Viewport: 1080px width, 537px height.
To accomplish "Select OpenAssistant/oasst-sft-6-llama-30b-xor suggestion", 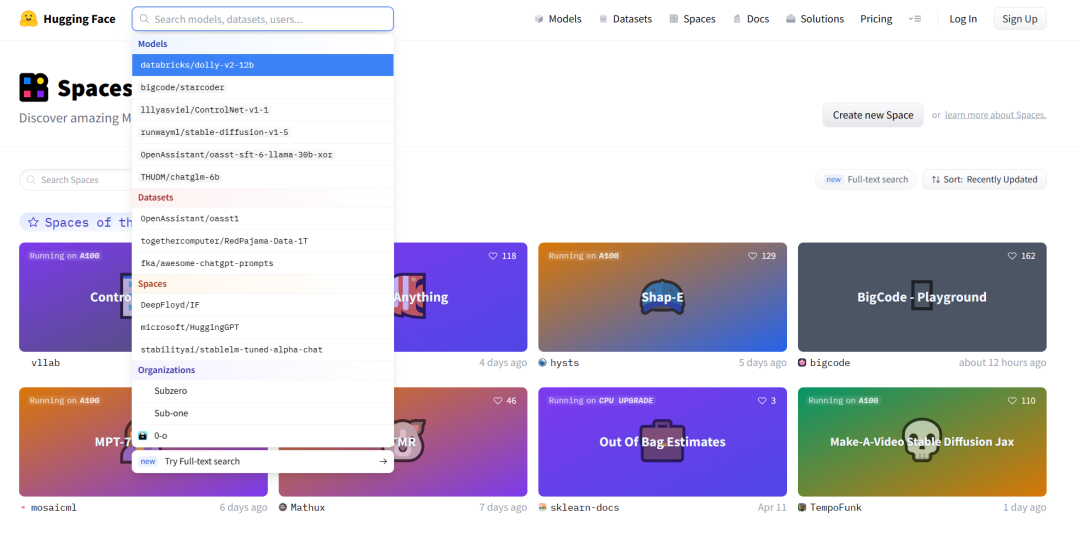I will 262,155.
